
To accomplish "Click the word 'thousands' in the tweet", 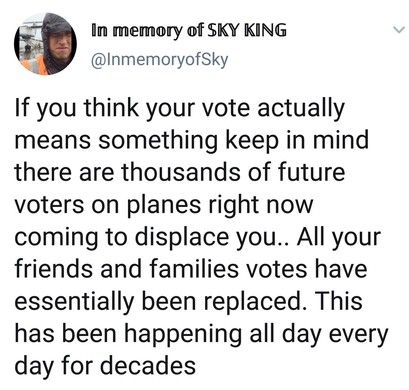I will tap(180, 172).
